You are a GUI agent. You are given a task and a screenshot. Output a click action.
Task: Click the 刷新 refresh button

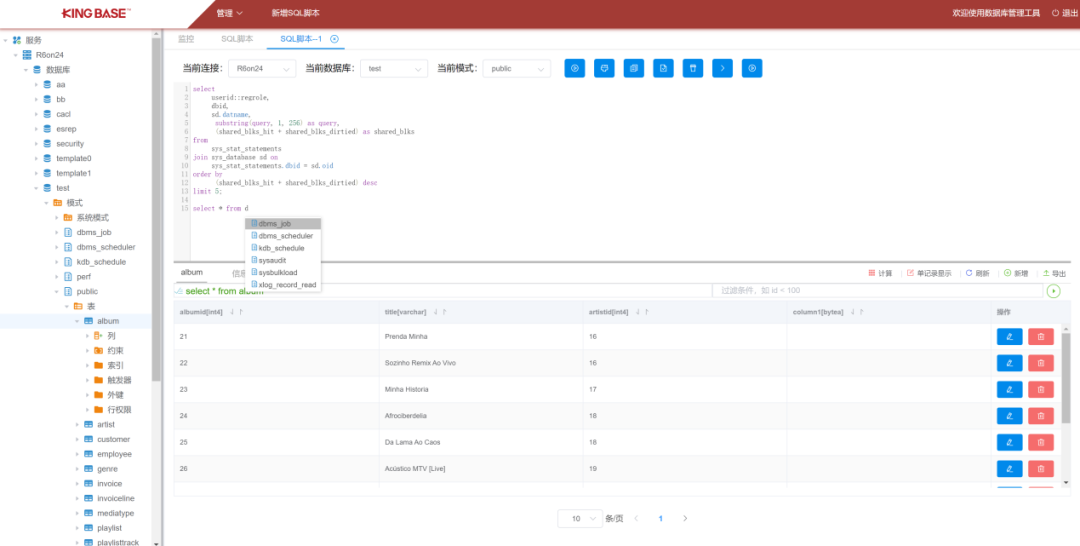coord(977,273)
